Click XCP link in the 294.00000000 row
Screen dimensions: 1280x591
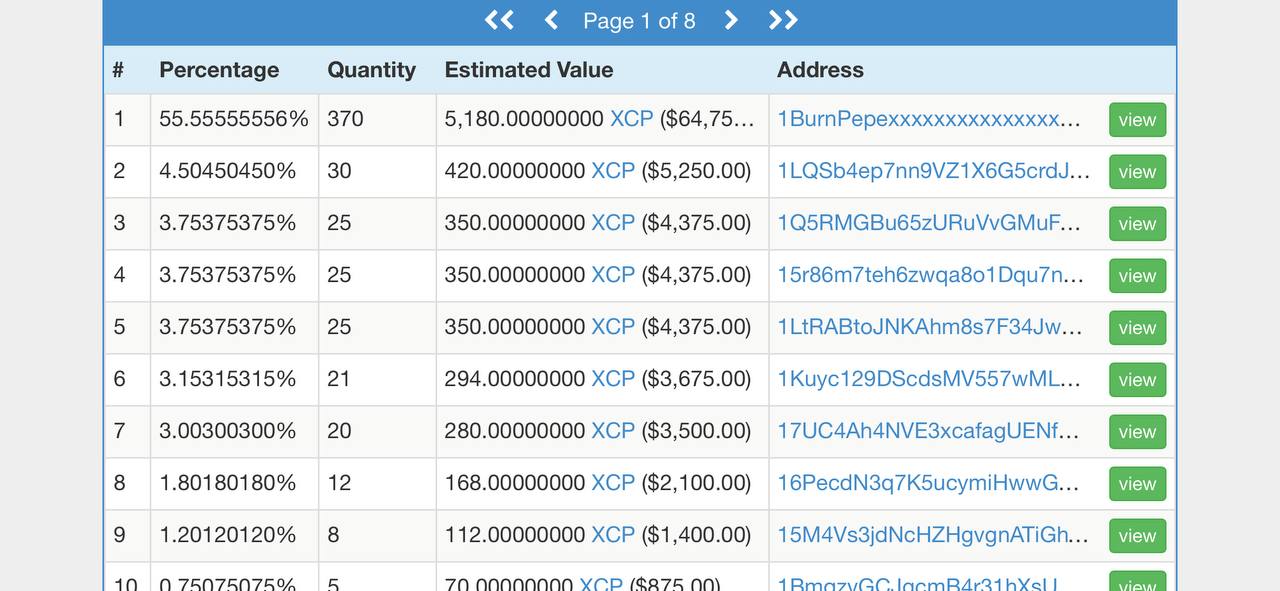613,379
